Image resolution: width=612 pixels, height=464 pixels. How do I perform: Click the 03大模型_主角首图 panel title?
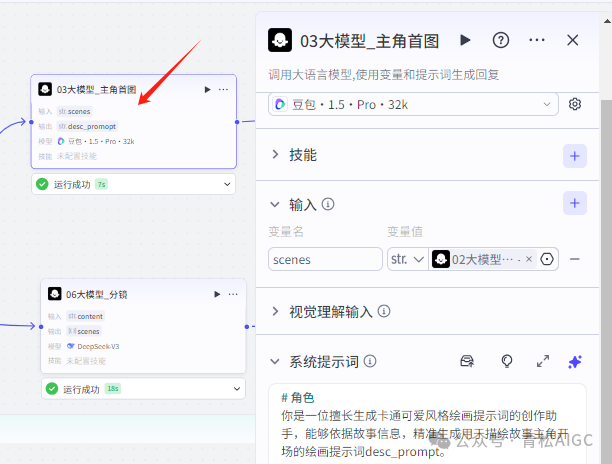[369, 41]
